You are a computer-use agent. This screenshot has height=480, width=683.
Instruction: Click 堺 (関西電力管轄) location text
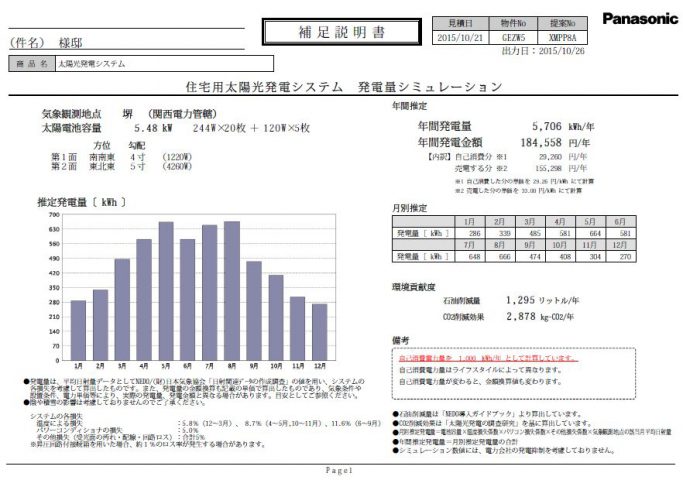pos(169,114)
